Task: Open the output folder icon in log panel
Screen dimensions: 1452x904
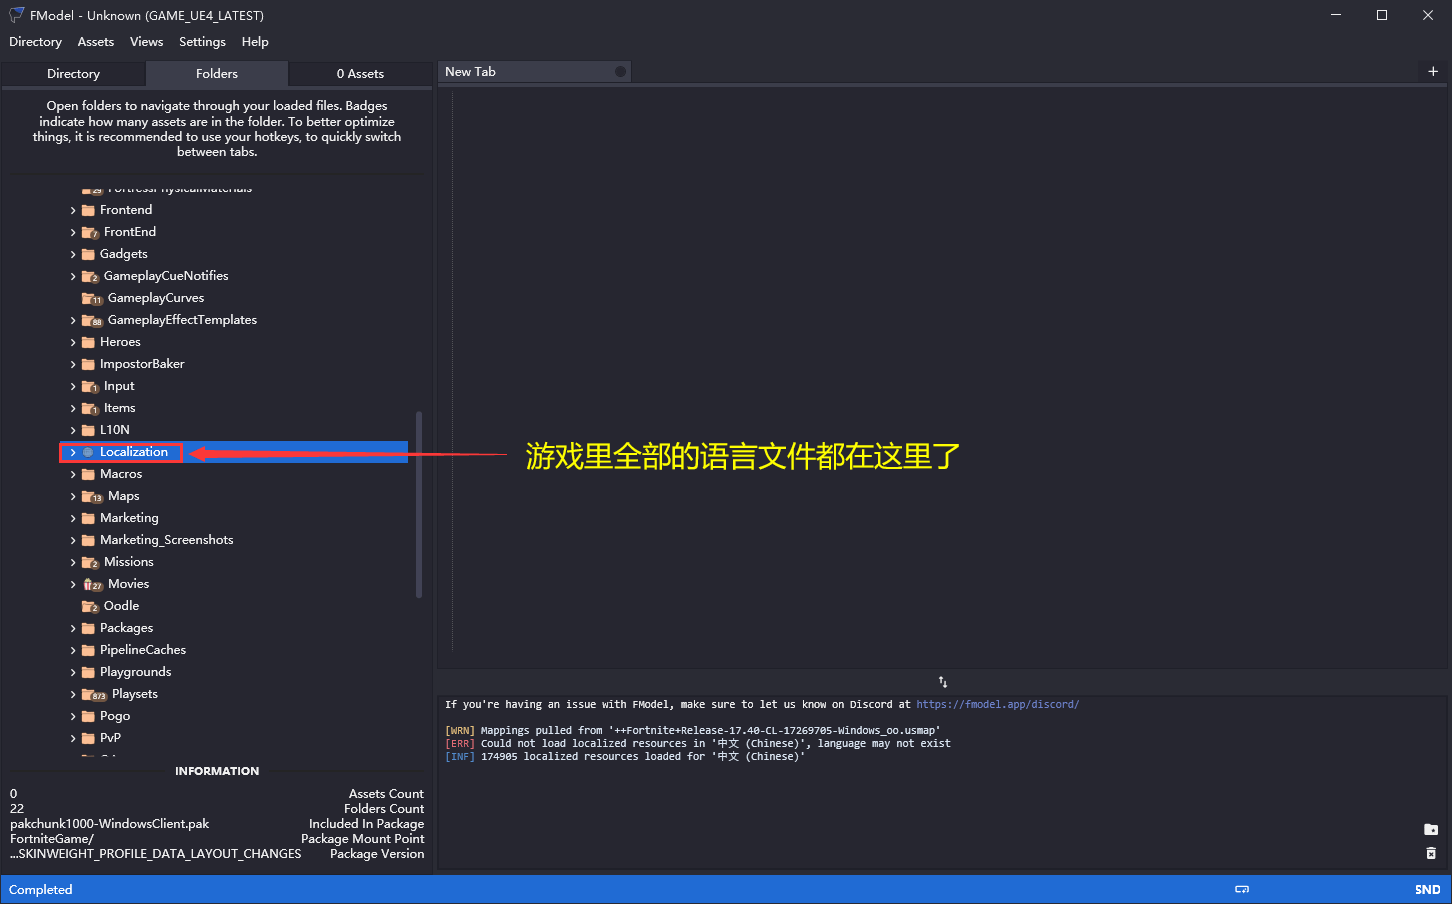Action: pyautogui.click(x=1431, y=829)
